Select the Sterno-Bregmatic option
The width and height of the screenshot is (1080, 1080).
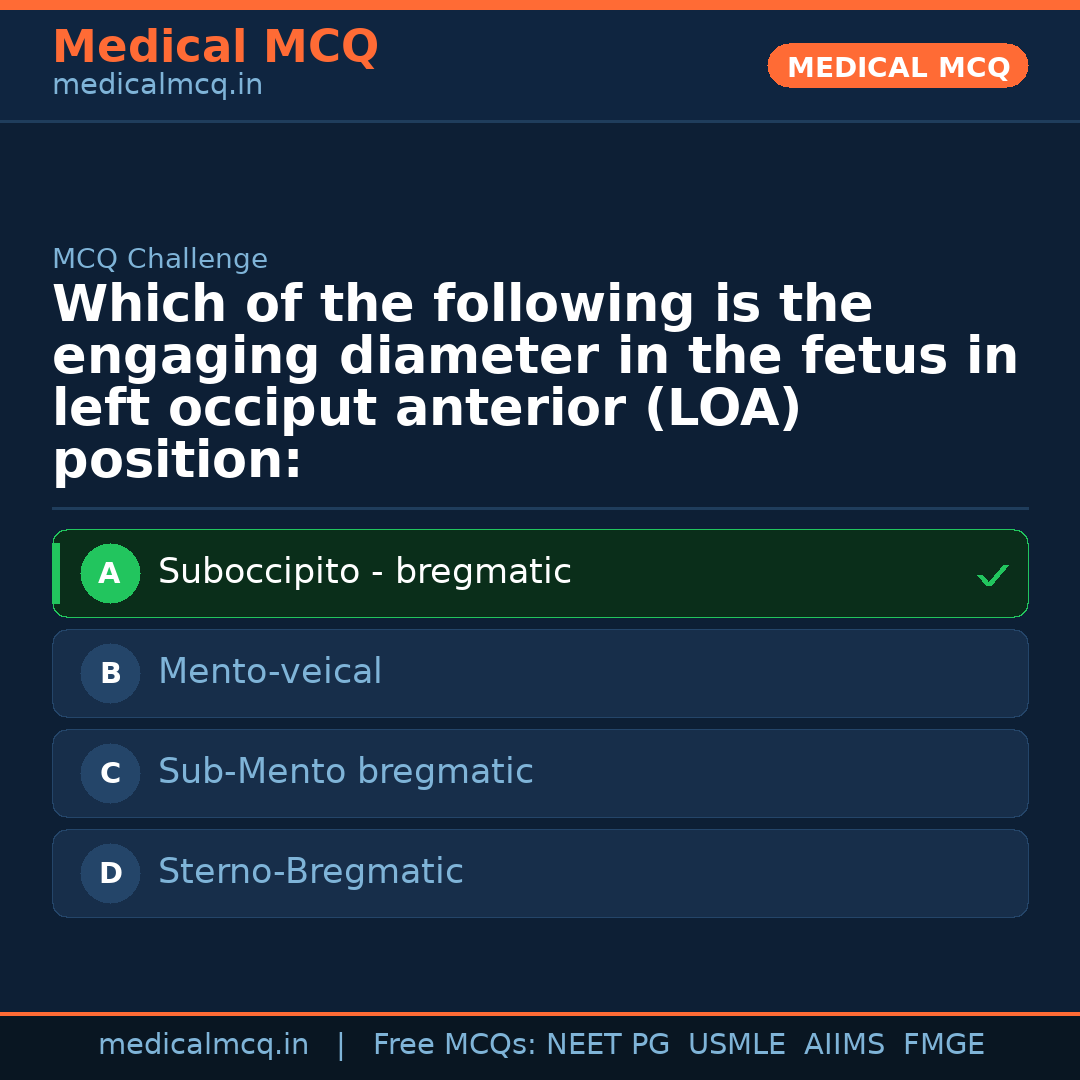(310, 872)
